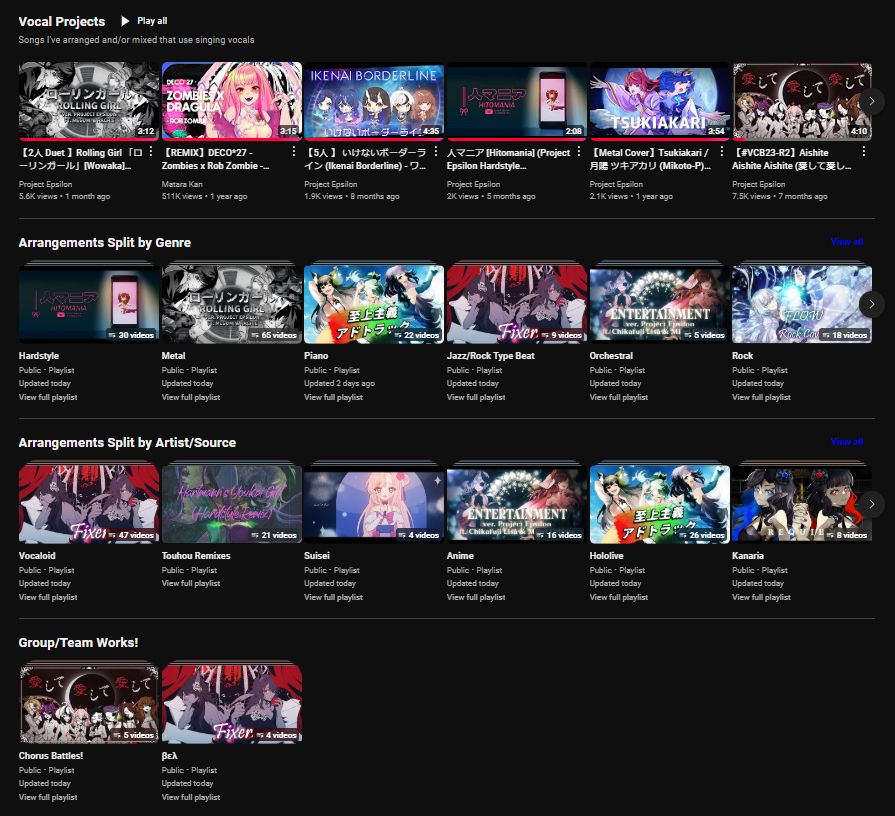Image resolution: width=895 pixels, height=816 pixels.
Task: Click View full playlist under Rock
Action: [x=761, y=397]
